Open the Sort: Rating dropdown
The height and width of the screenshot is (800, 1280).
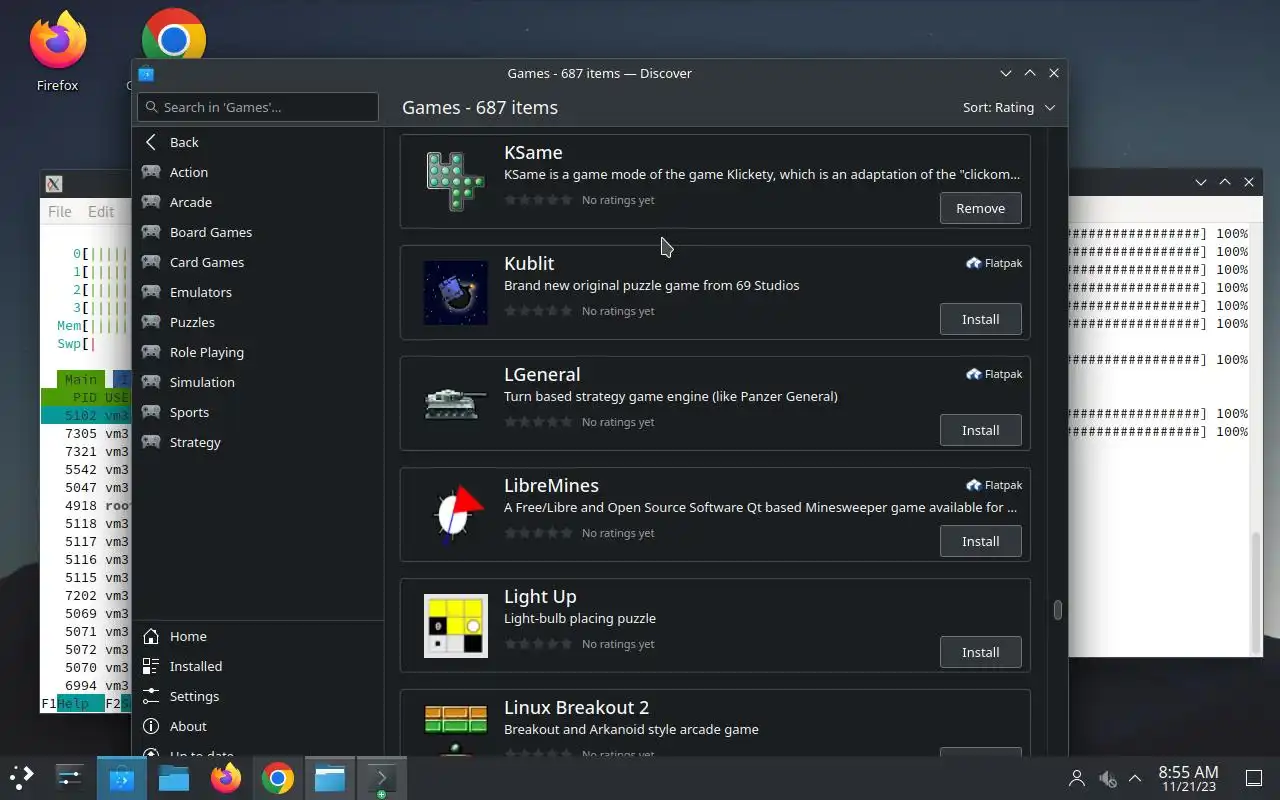(1009, 107)
